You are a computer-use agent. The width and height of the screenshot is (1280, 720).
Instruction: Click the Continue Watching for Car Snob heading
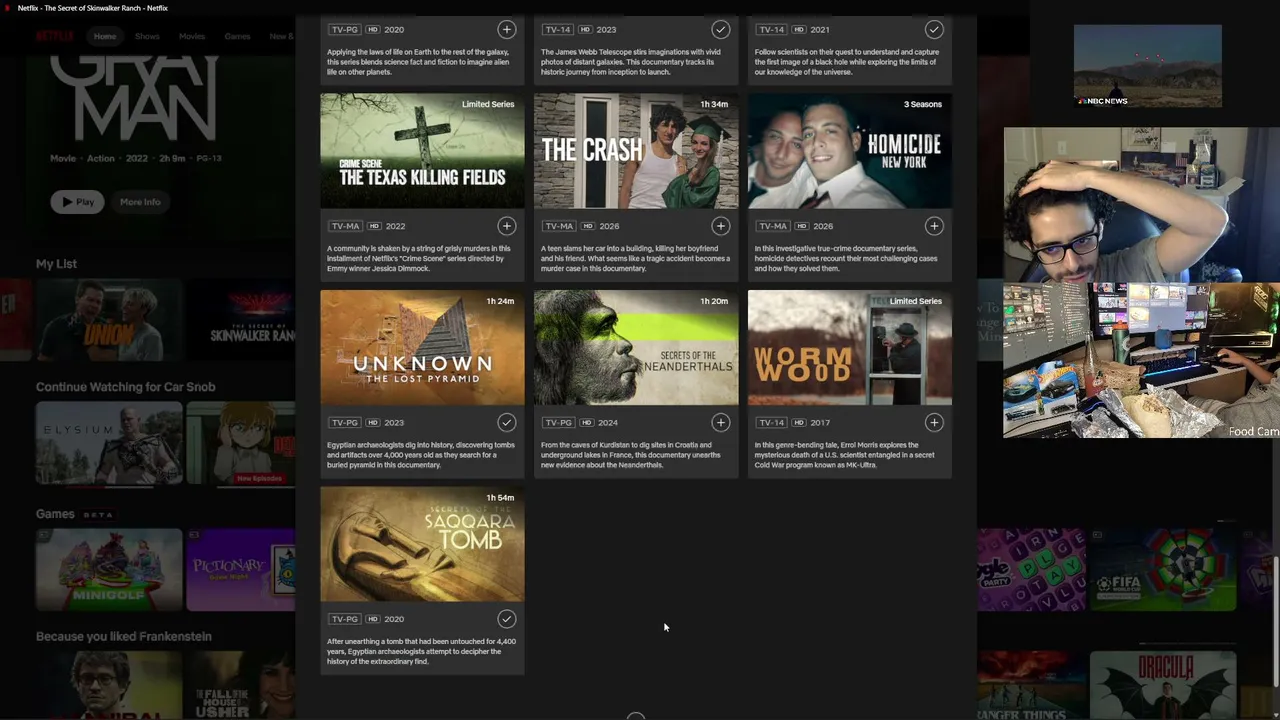125,387
